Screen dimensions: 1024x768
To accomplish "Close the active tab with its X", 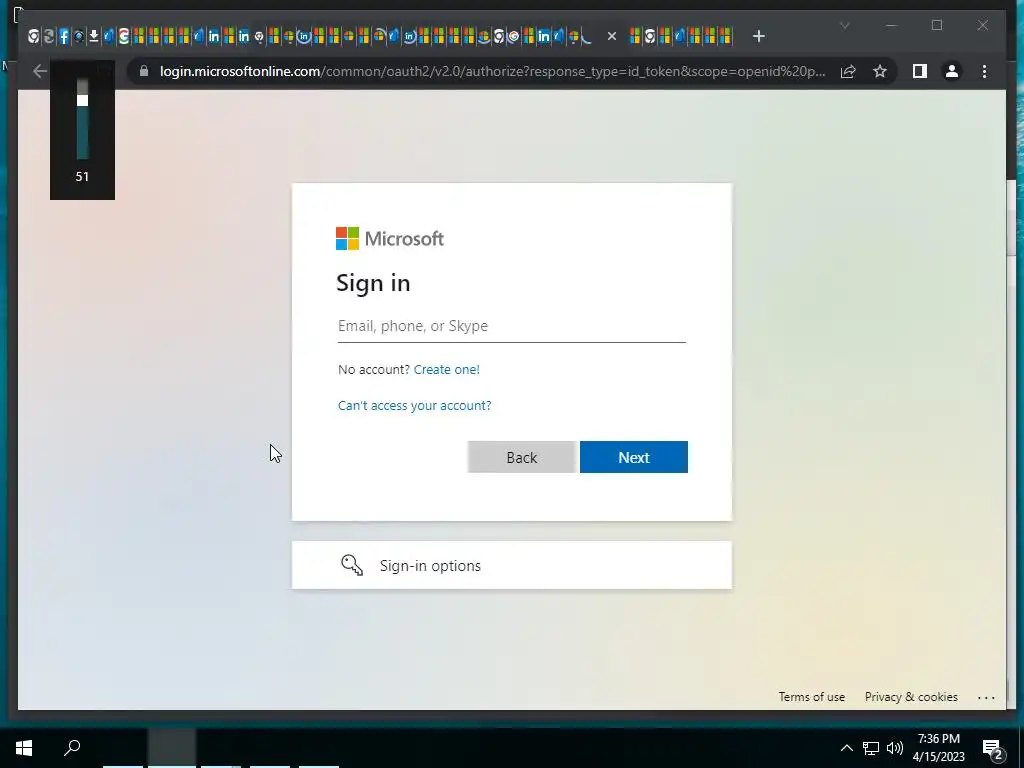I will (x=611, y=36).
